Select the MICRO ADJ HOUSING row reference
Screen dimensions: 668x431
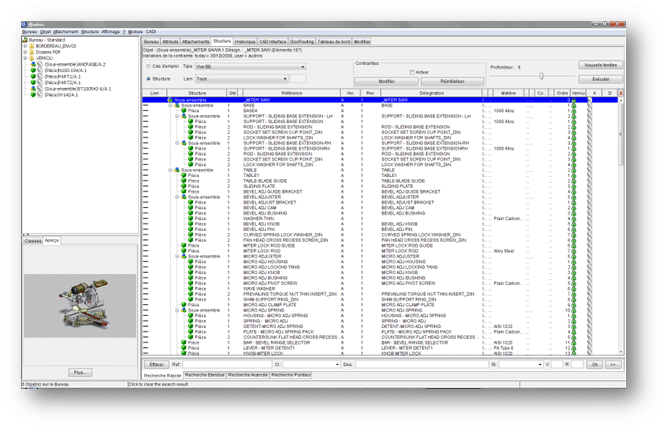point(265,262)
